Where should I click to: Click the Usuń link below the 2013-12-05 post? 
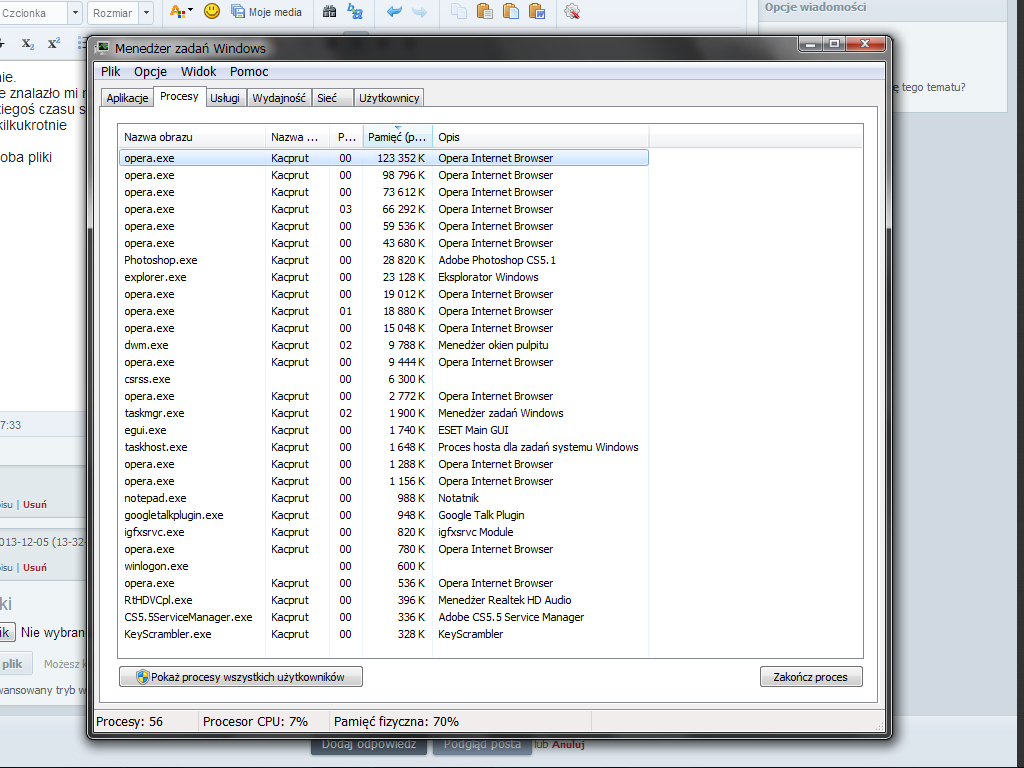[x=35, y=568]
